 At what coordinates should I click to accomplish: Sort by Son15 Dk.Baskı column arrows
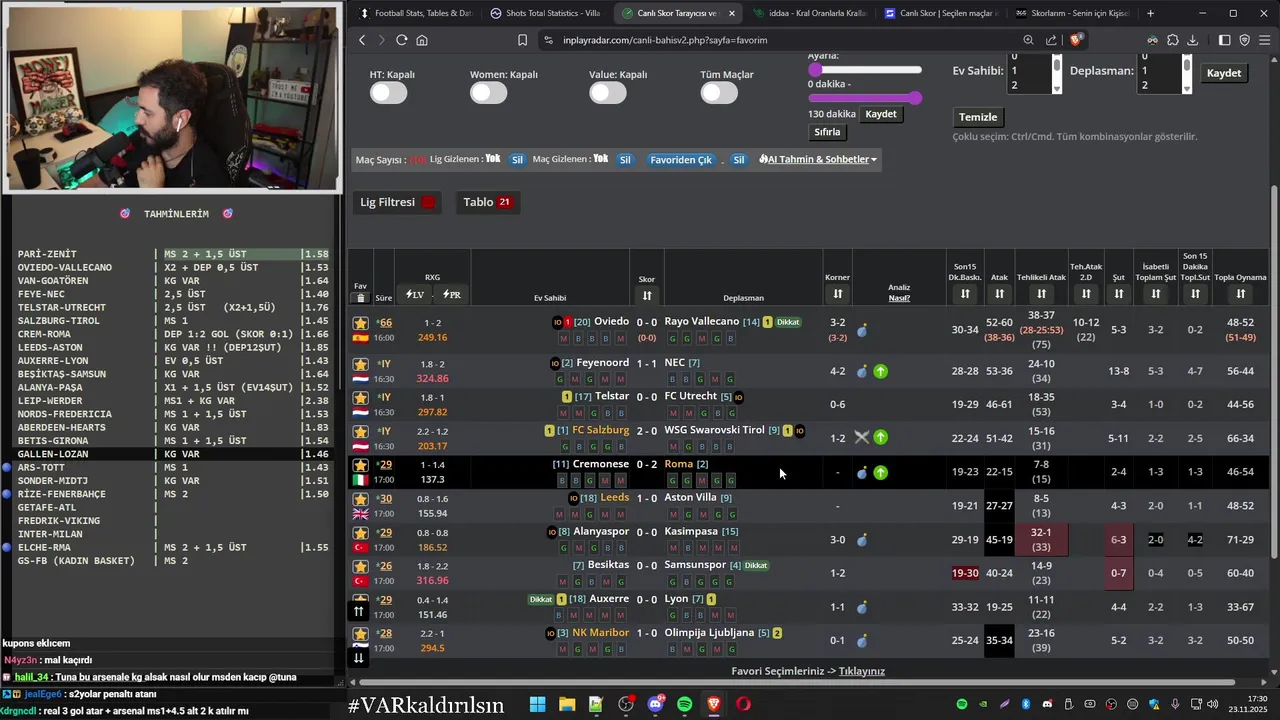965,294
